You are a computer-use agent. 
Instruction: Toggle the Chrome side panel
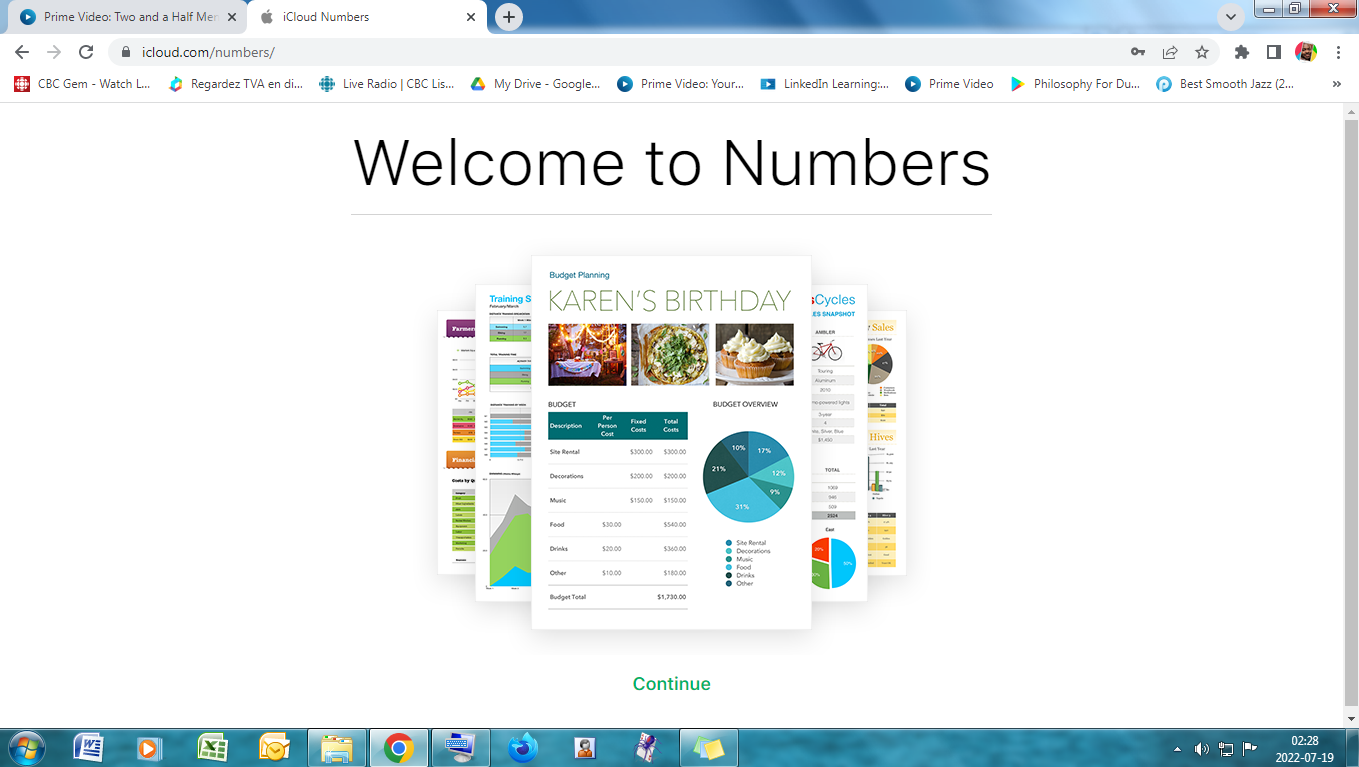[x=1274, y=52]
